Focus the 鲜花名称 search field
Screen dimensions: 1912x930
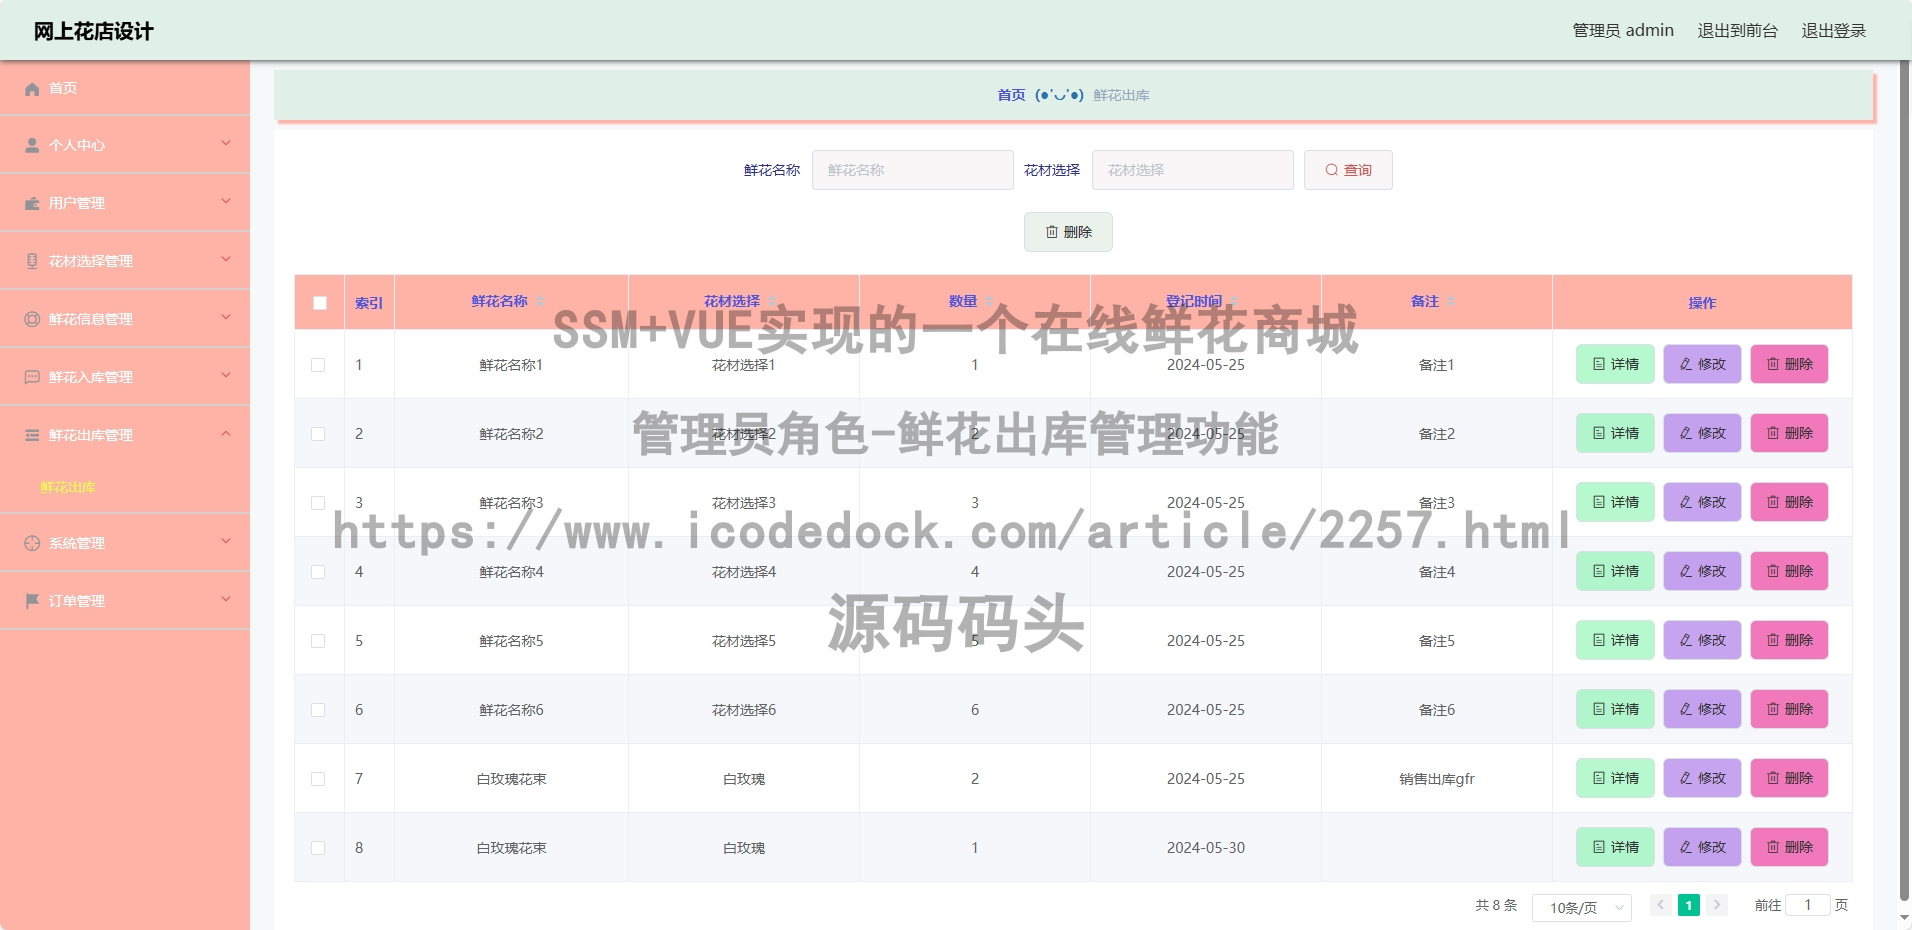click(913, 170)
